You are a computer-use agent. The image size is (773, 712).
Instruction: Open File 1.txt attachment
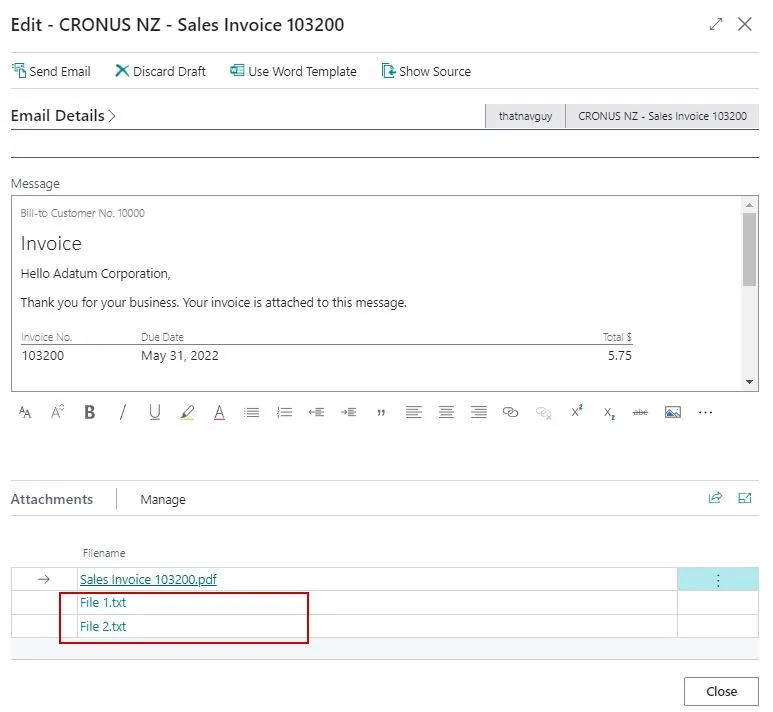[103, 603]
